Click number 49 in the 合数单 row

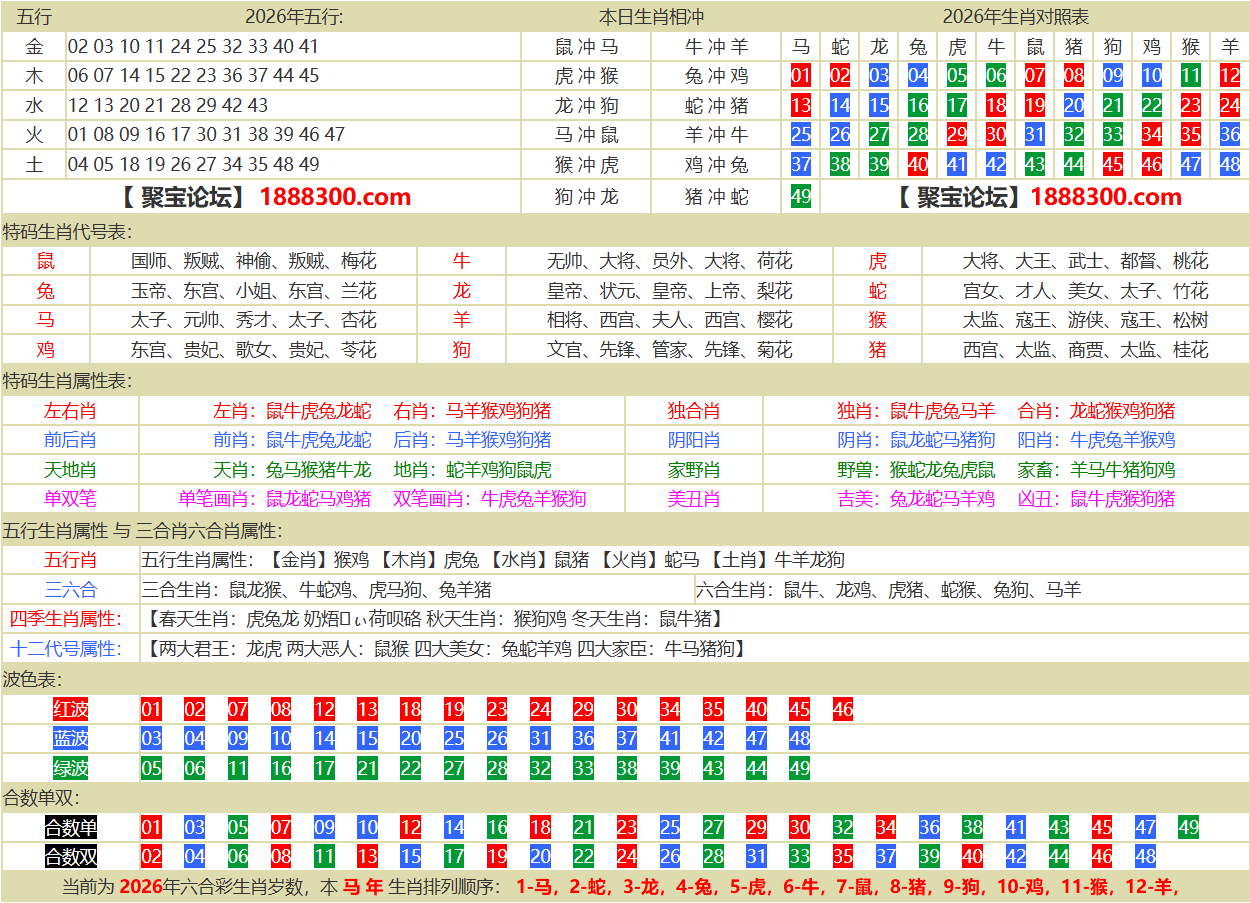(x=1189, y=828)
